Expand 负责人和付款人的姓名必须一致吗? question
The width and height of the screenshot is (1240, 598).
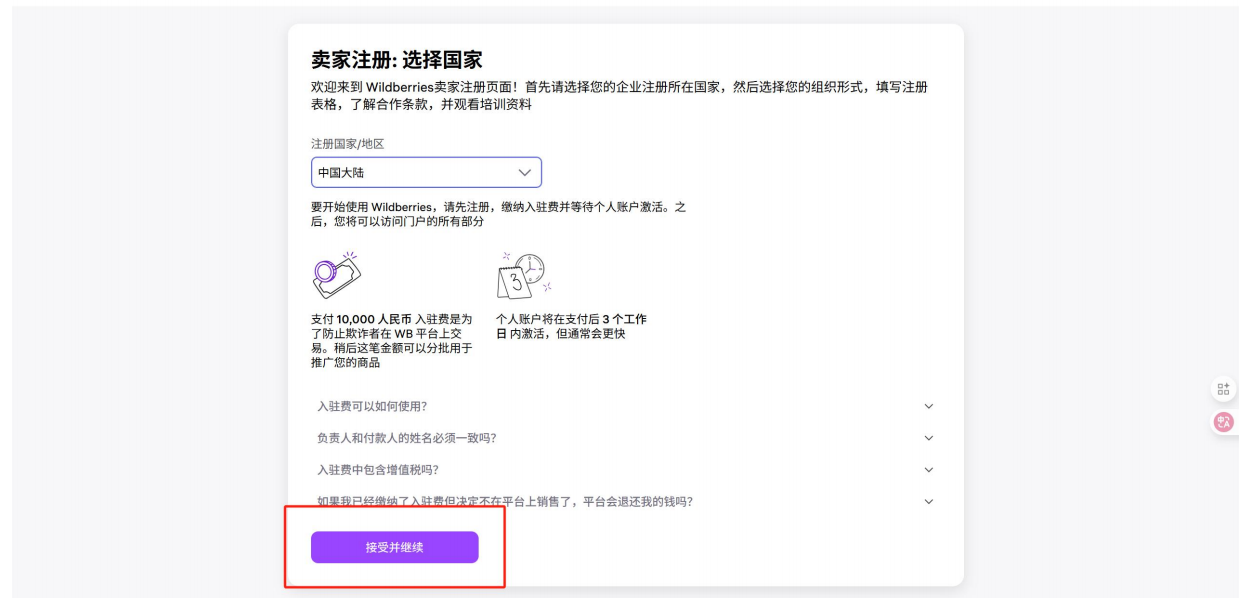[x=625, y=438]
